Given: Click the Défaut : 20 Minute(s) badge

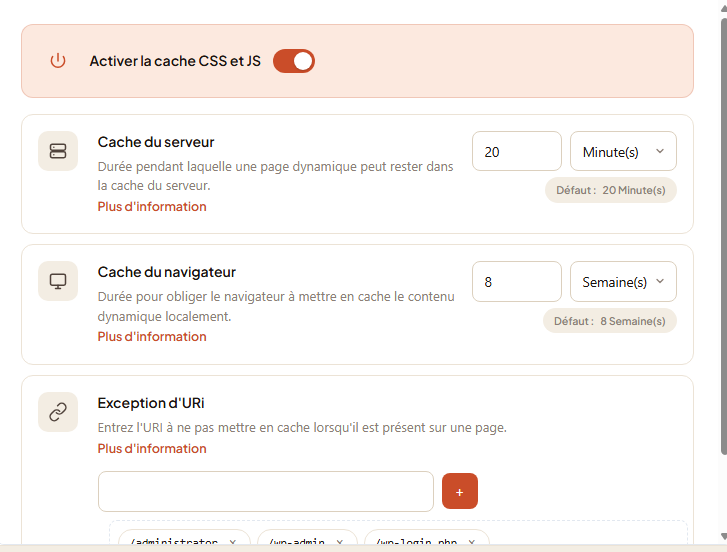Looking at the screenshot, I should 611,190.
